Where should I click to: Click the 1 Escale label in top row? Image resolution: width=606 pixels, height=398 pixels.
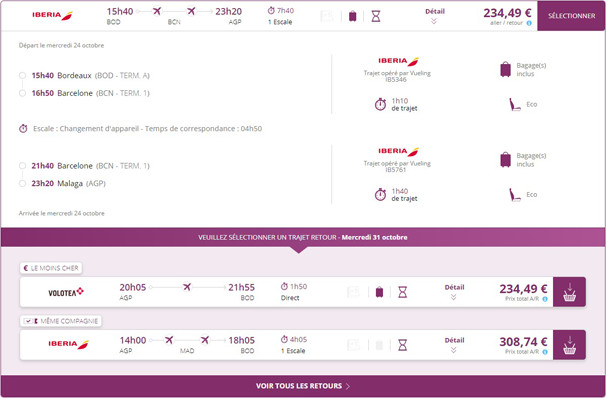(x=280, y=22)
